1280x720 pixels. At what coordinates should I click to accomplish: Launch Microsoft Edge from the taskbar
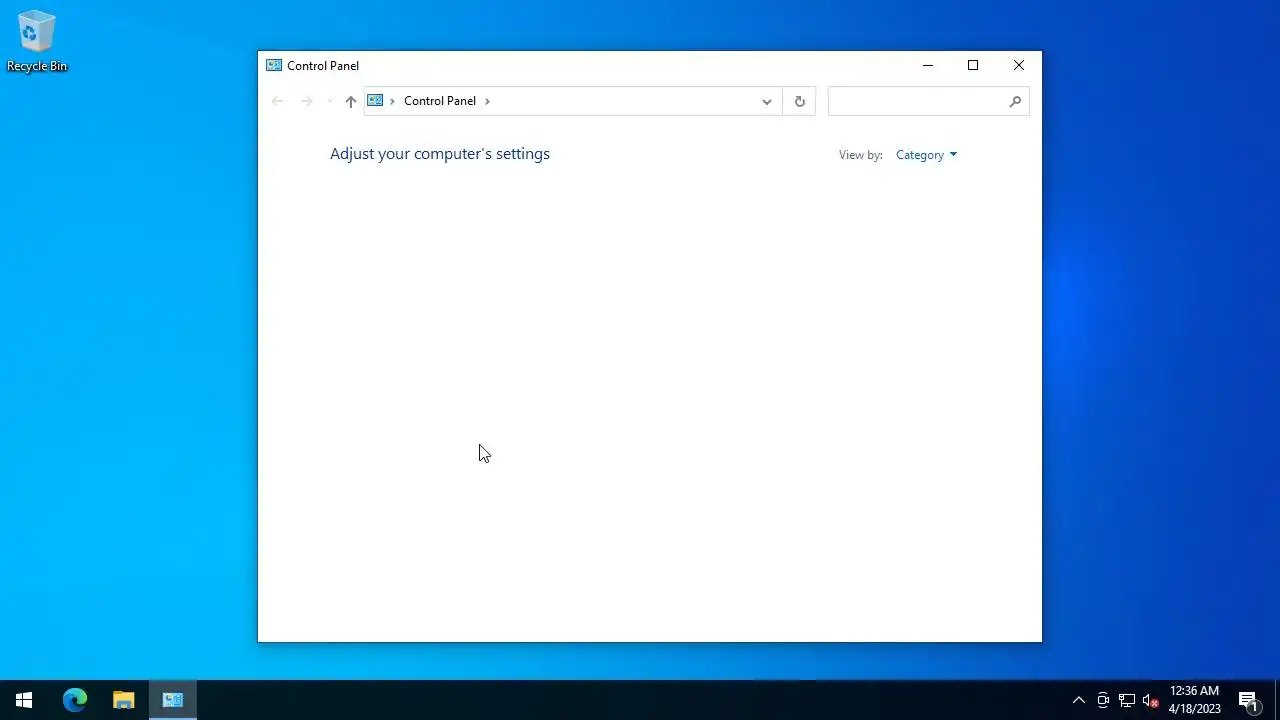[75, 700]
